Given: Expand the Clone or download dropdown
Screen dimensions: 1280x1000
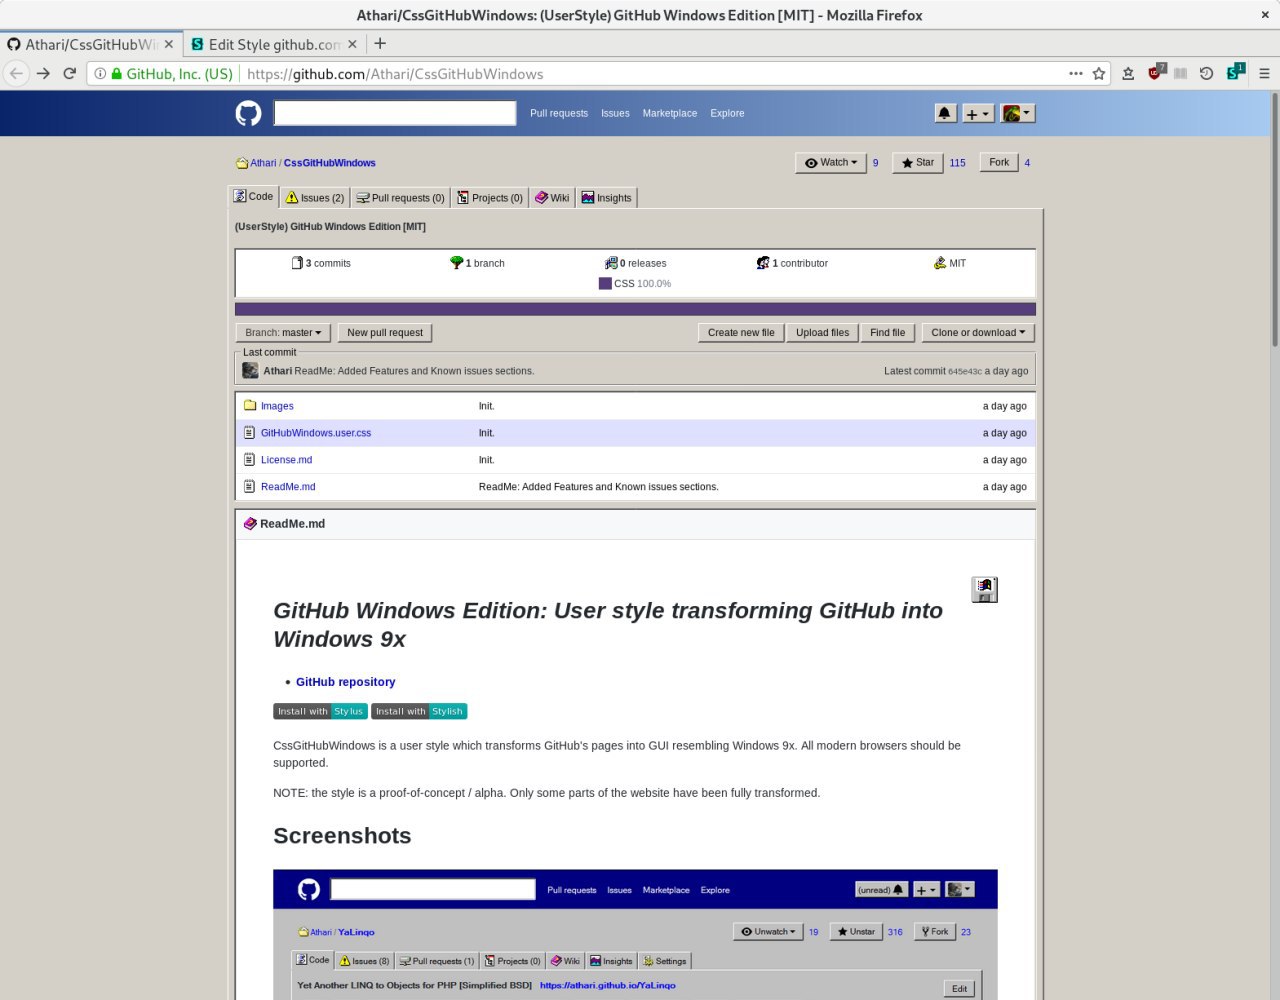Looking at the screenshot, I should (978, 332).
